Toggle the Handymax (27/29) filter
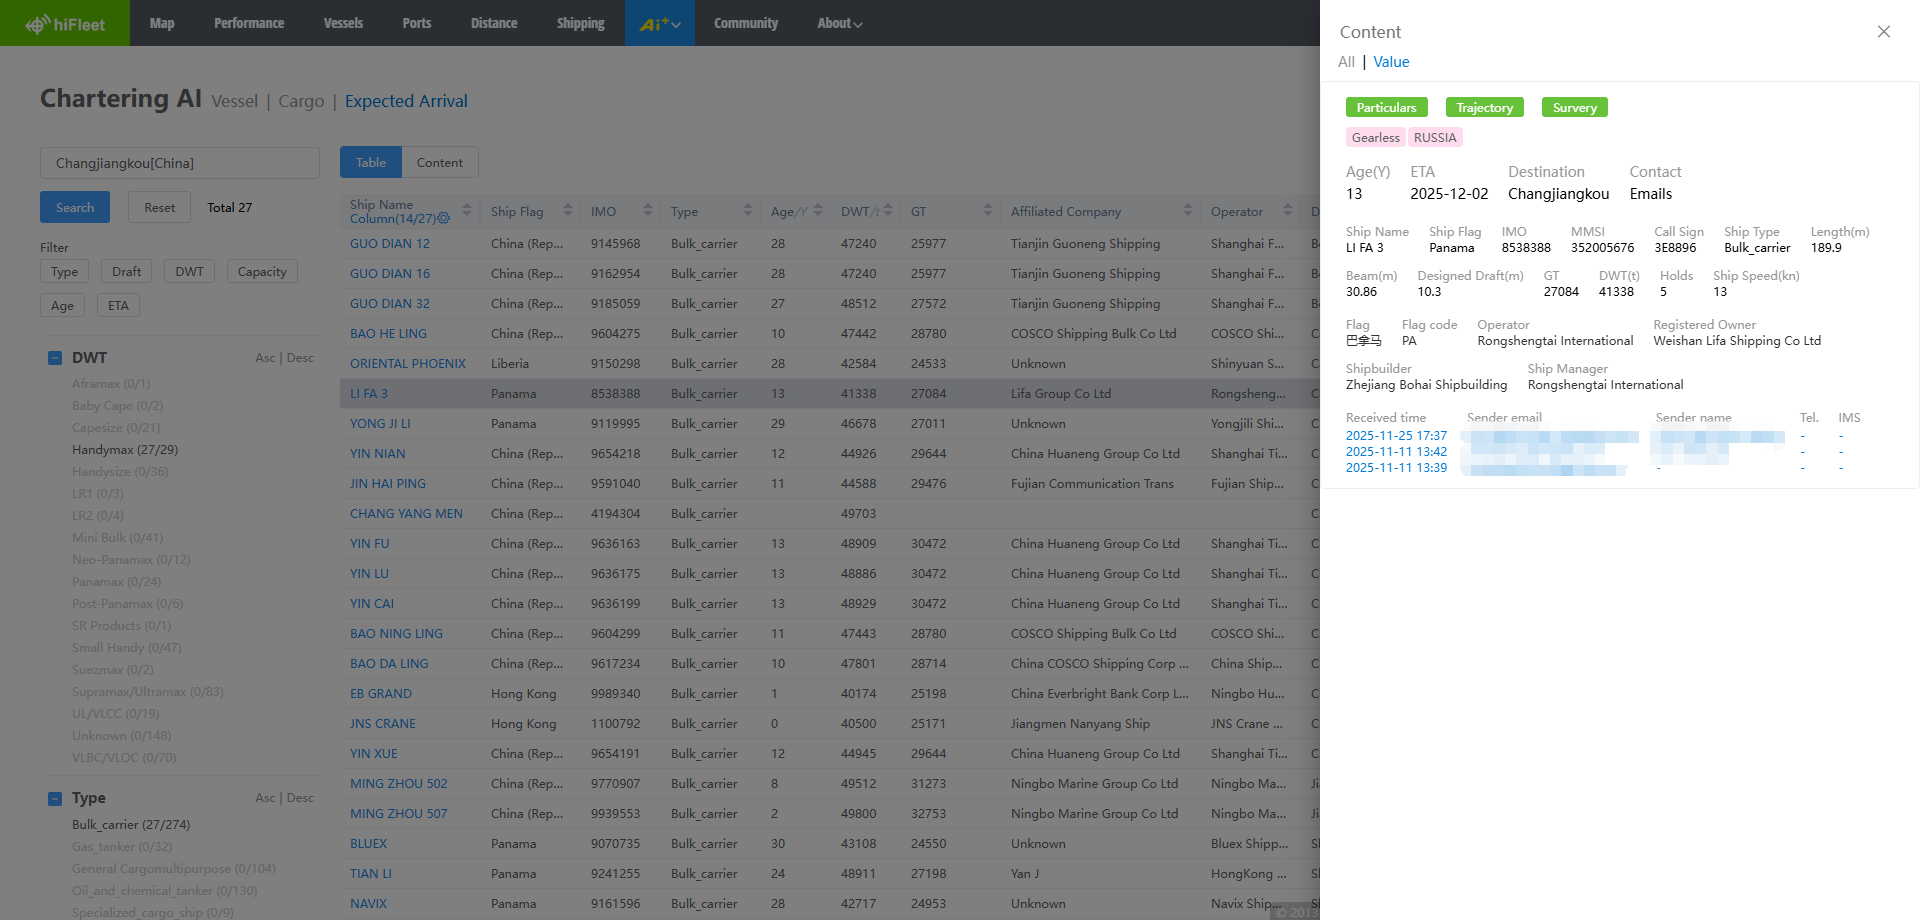Screen dimensions: 1920x920 click(125, 450)
